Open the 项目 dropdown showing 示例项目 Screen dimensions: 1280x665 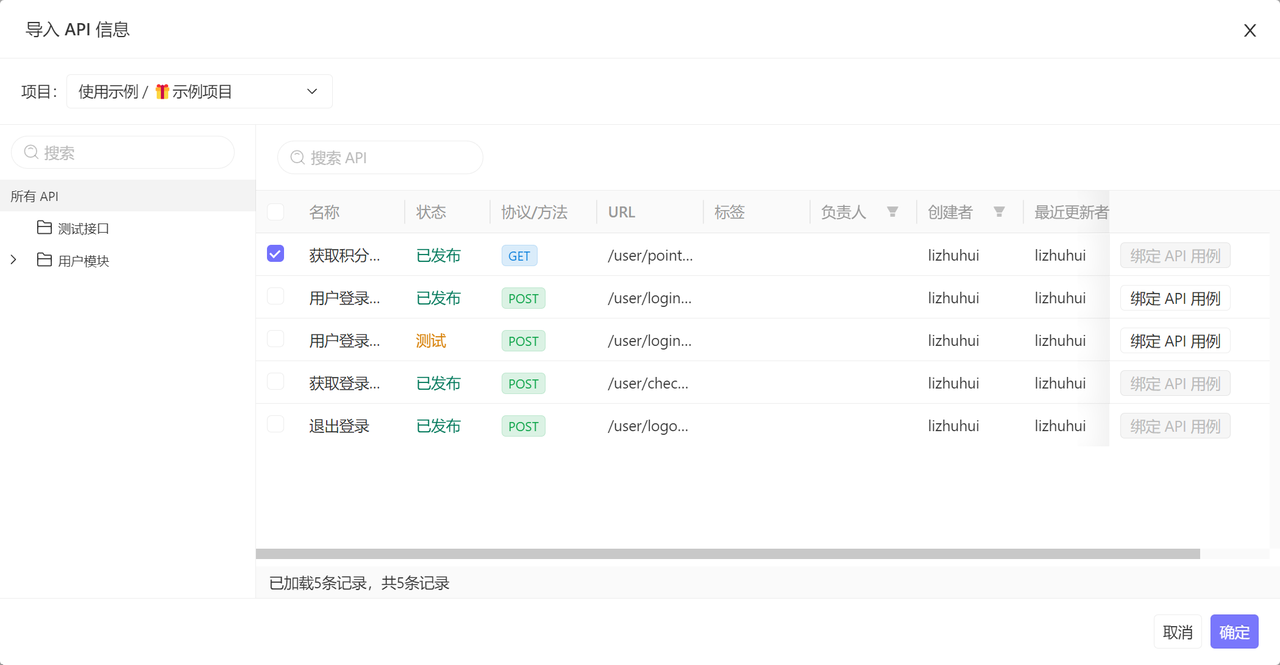point(199,91)
